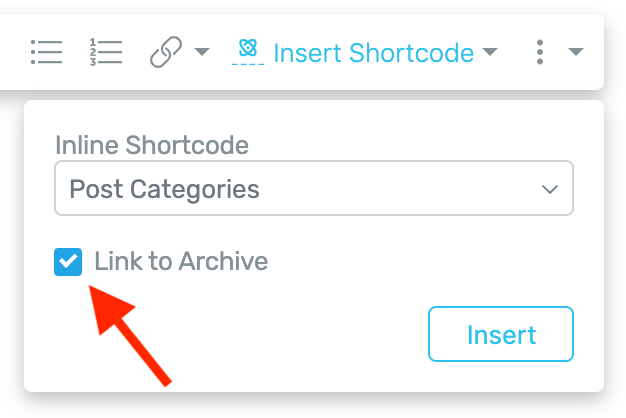This screenshot has height=418, width=626.
Task: Select the Post Categories text in the dropdown
Action: point(164,189)
